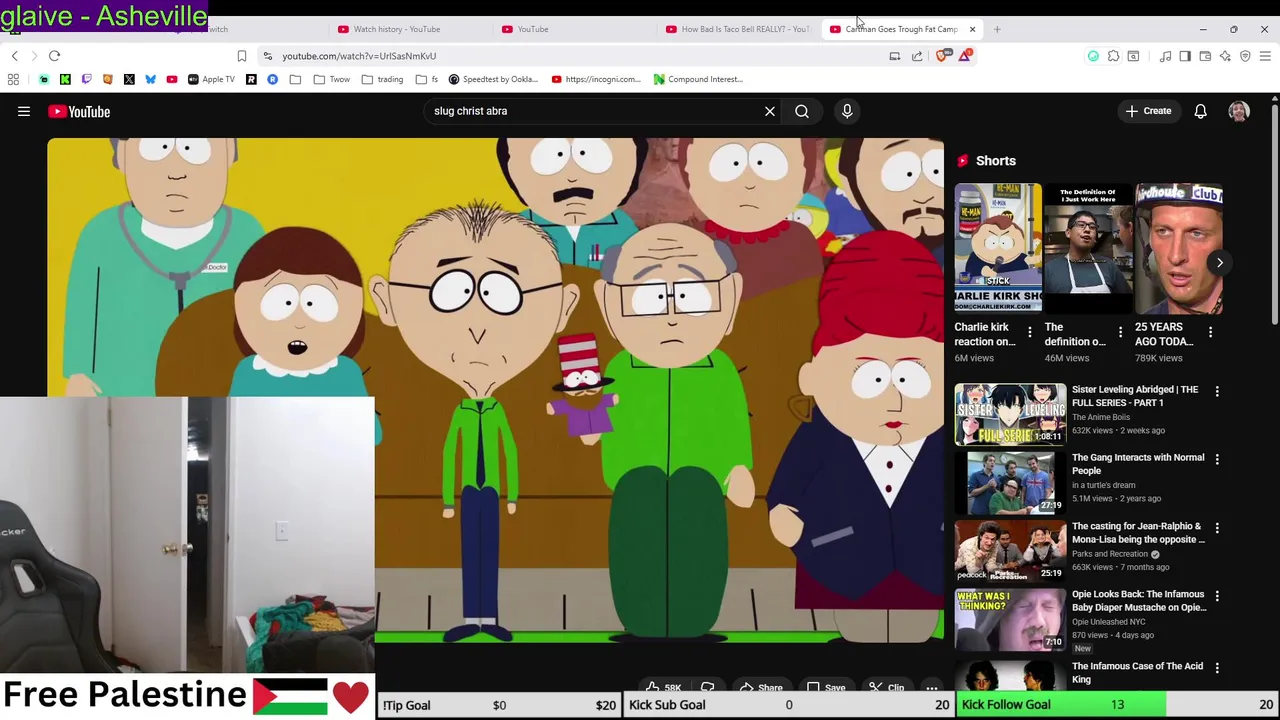Open Sister Leveling Abridged video thumbnail
This screenshot has height=720, width=1280.
[1010, 414]
